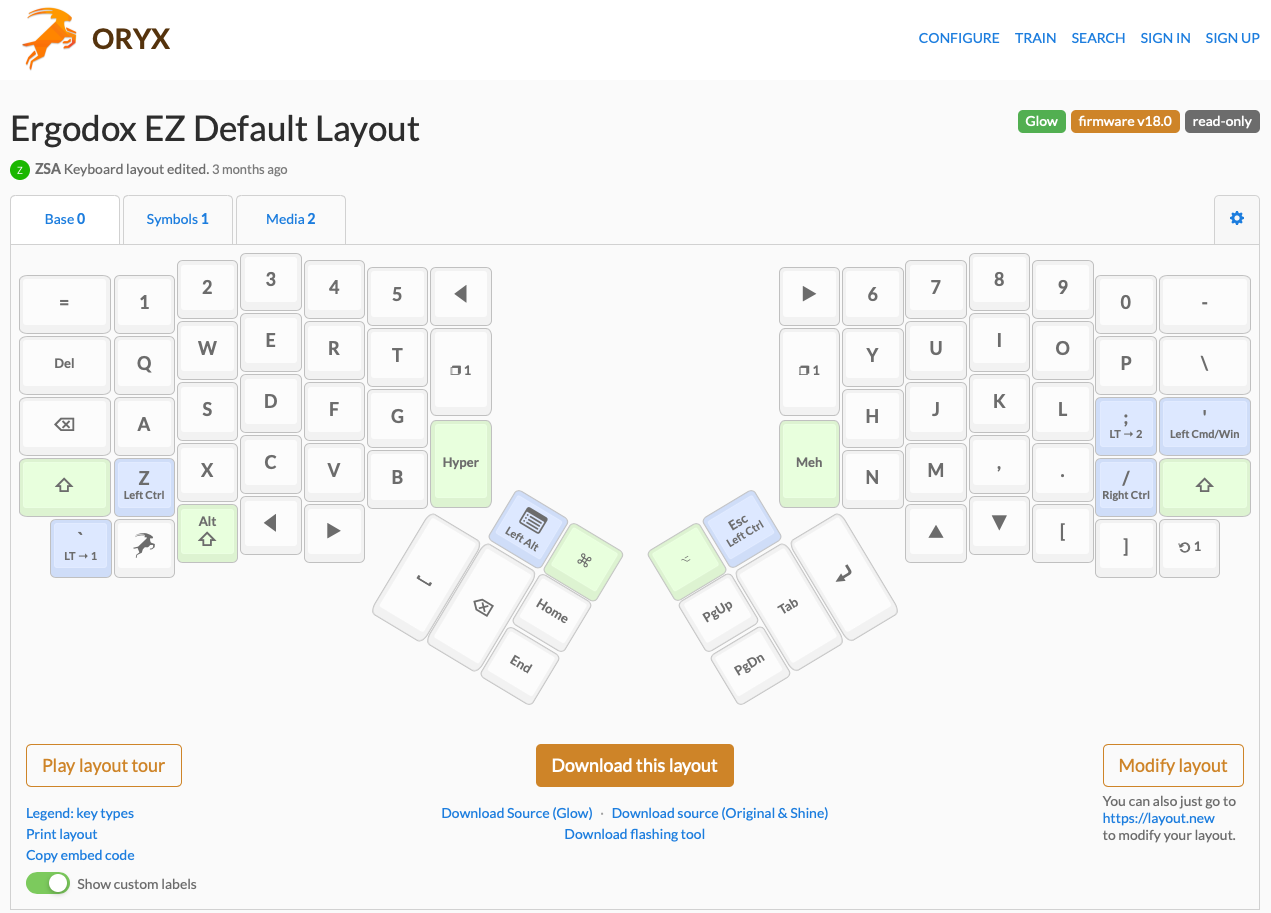Open the blue gear settings icon
This screenshot has width=1271, height=913.
[1237, 218]
